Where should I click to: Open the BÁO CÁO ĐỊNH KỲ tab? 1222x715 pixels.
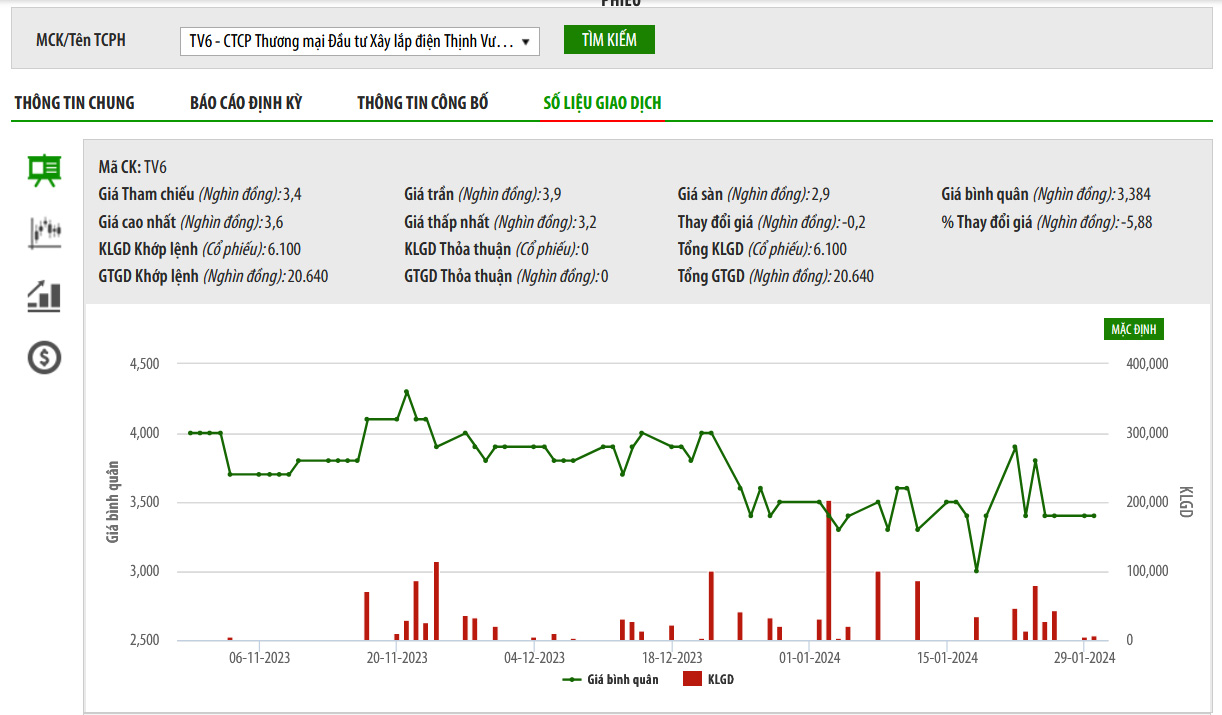(246, 103)
